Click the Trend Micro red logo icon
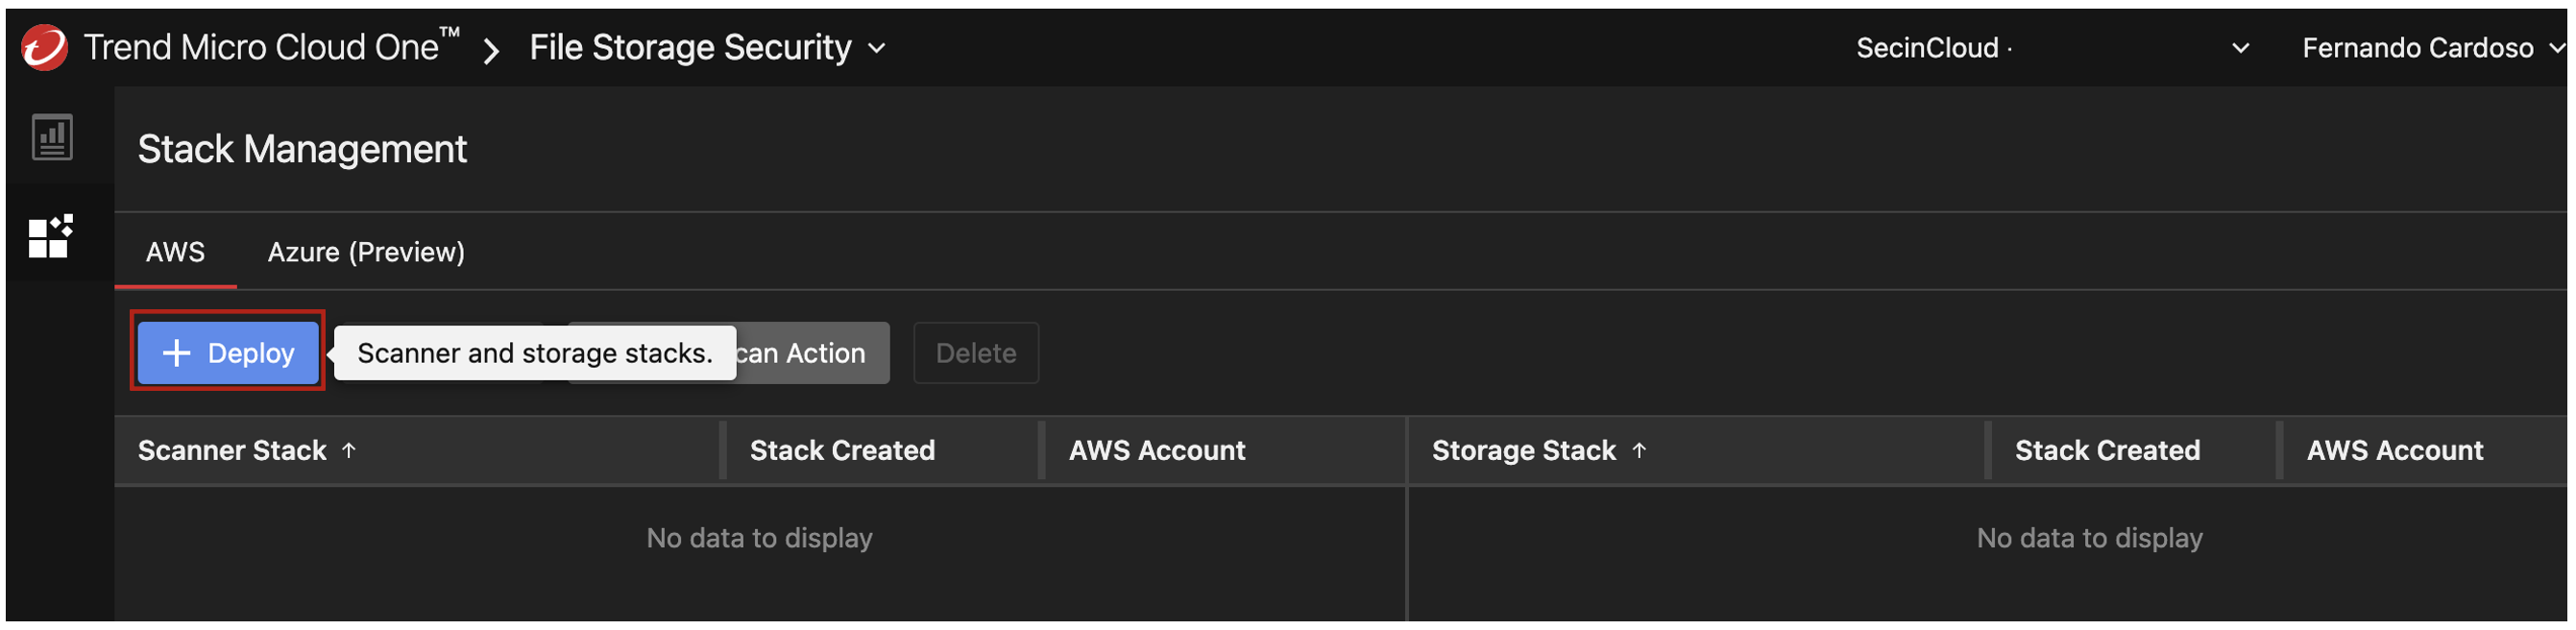2576x630 pixels. tap(44, 47)
